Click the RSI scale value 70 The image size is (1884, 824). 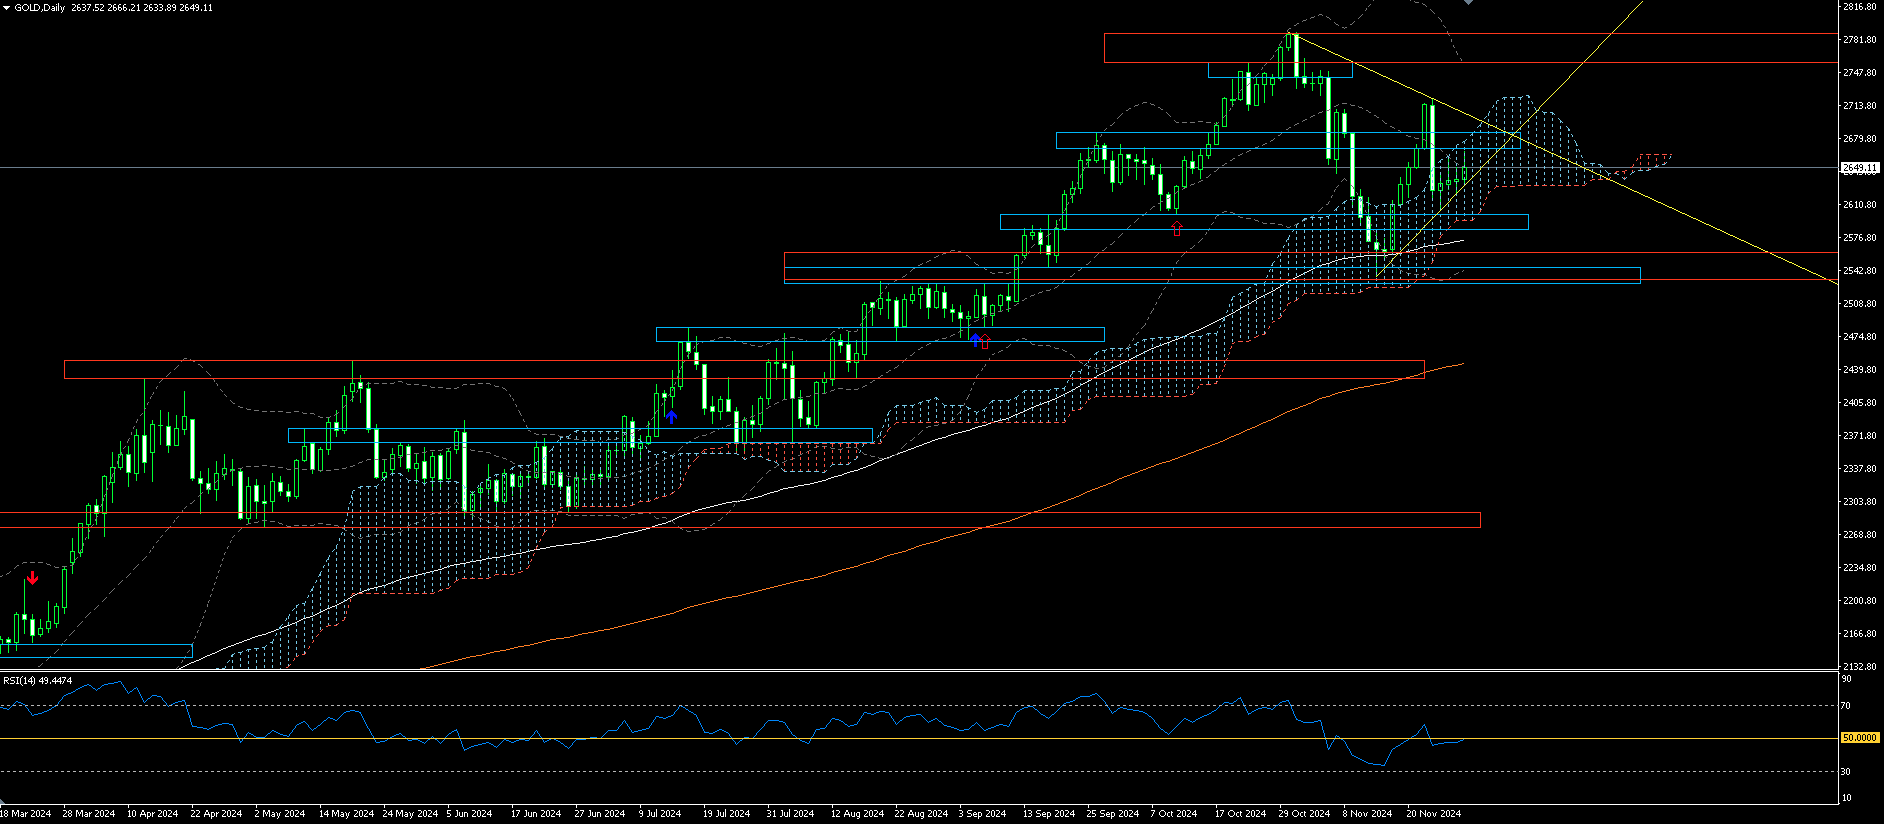point(1847,706)
